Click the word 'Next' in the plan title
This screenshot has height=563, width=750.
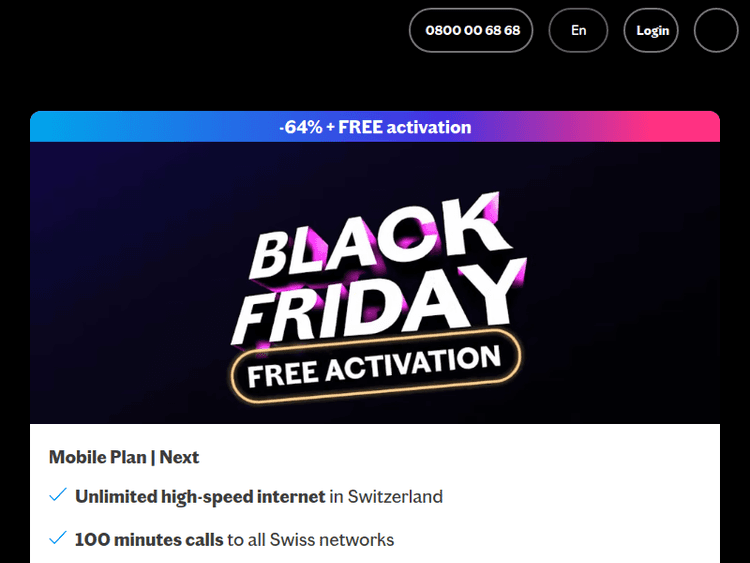point(180,457)
